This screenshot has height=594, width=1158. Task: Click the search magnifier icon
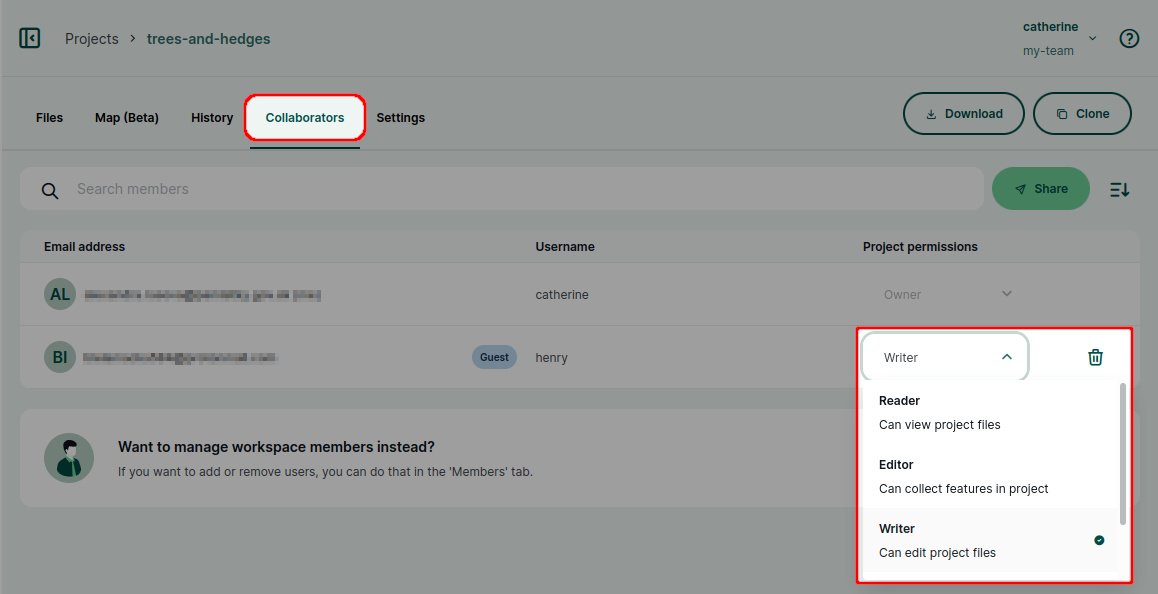49,191
